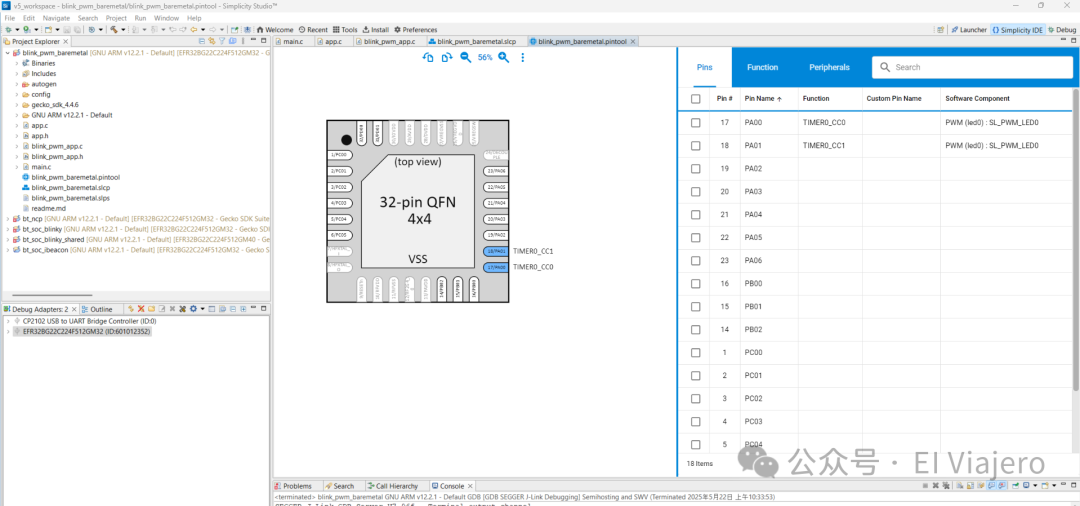The image size is (1080, 506).
Task: Open Tools from the toolbar
Action: (x=345, y=30)
